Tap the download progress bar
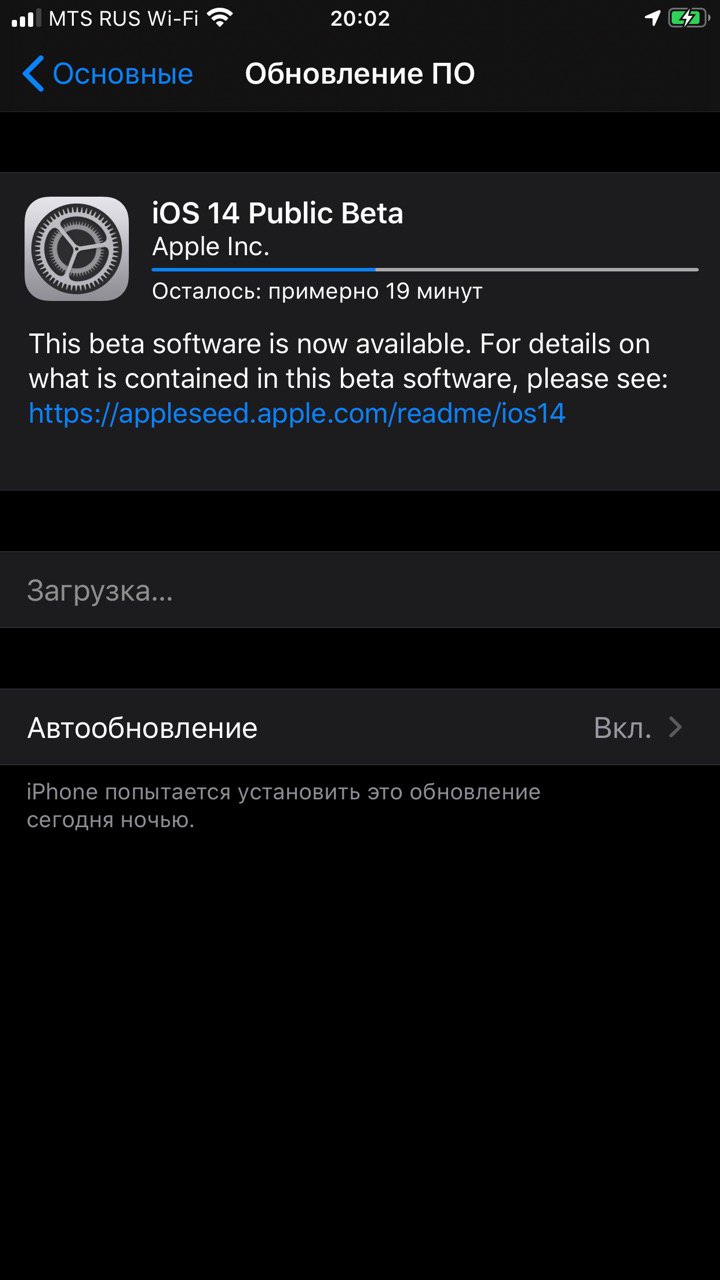720x1280 pixels. tap(425, 269)
